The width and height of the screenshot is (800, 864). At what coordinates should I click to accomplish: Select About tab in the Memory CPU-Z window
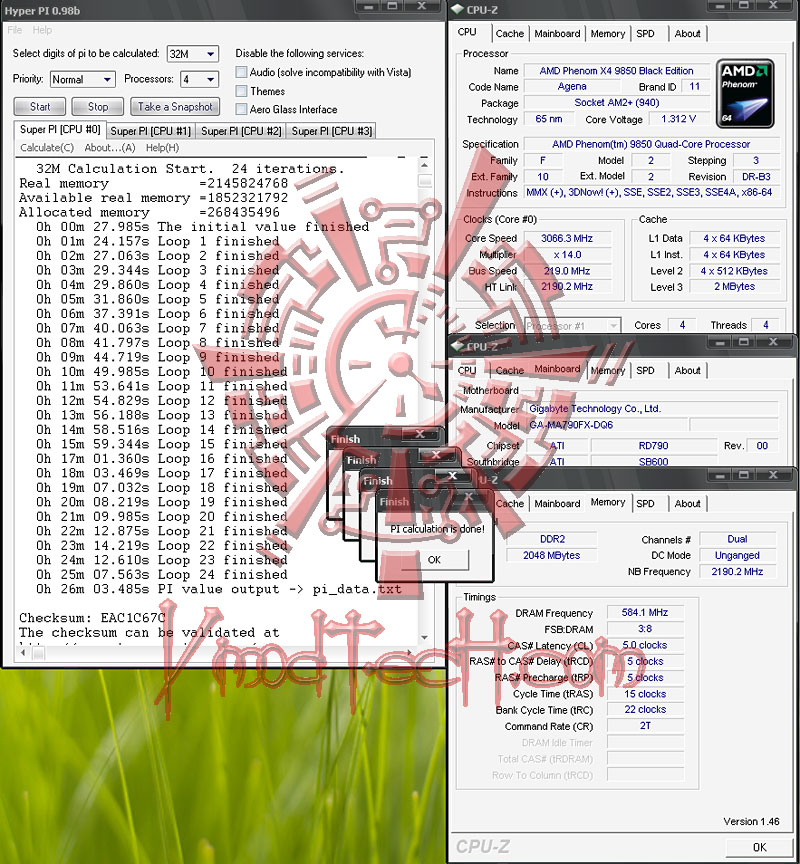687,504
